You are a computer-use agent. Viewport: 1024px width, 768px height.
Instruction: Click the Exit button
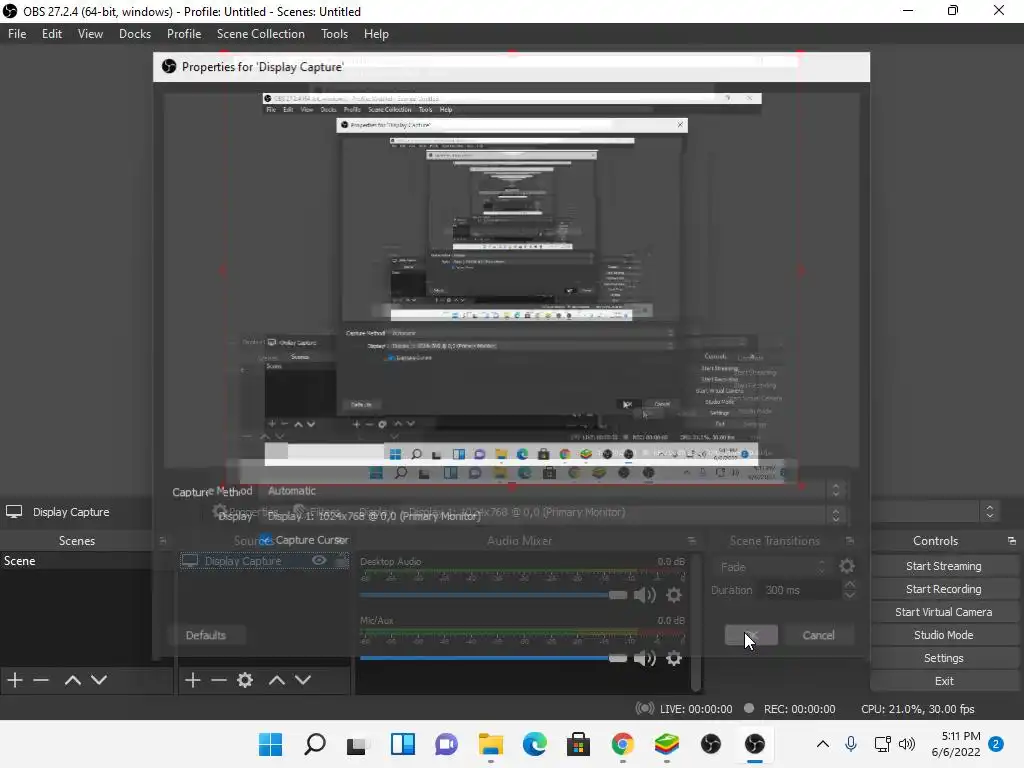943,680
